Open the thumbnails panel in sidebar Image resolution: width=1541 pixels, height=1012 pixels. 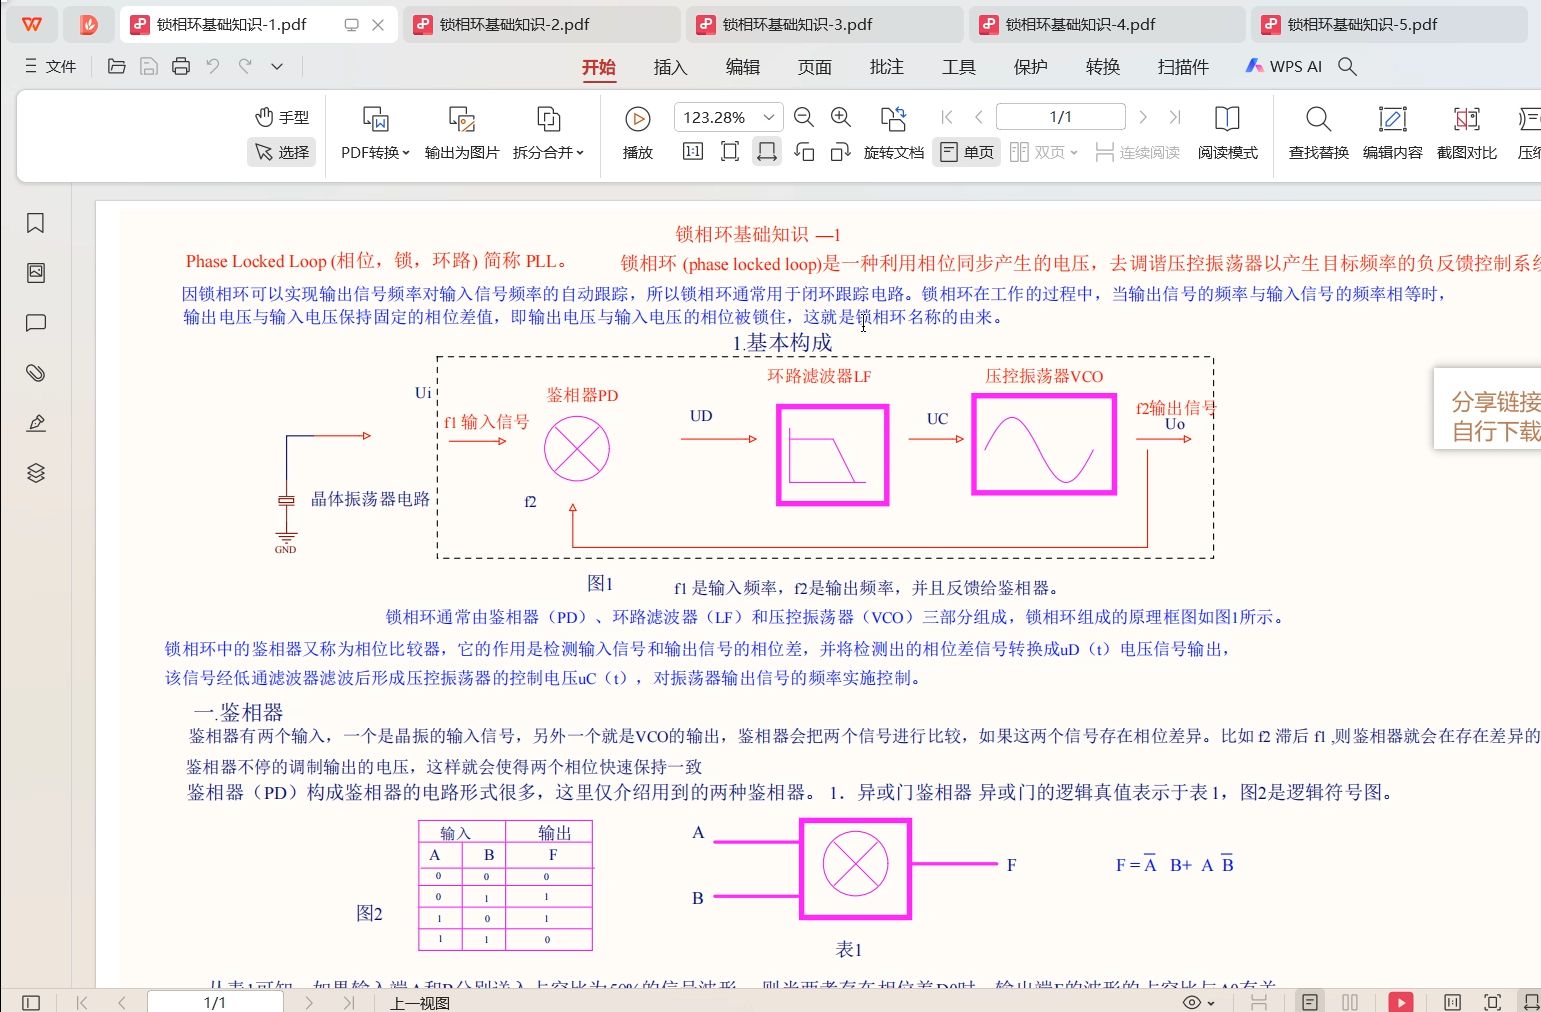(36, 273)
